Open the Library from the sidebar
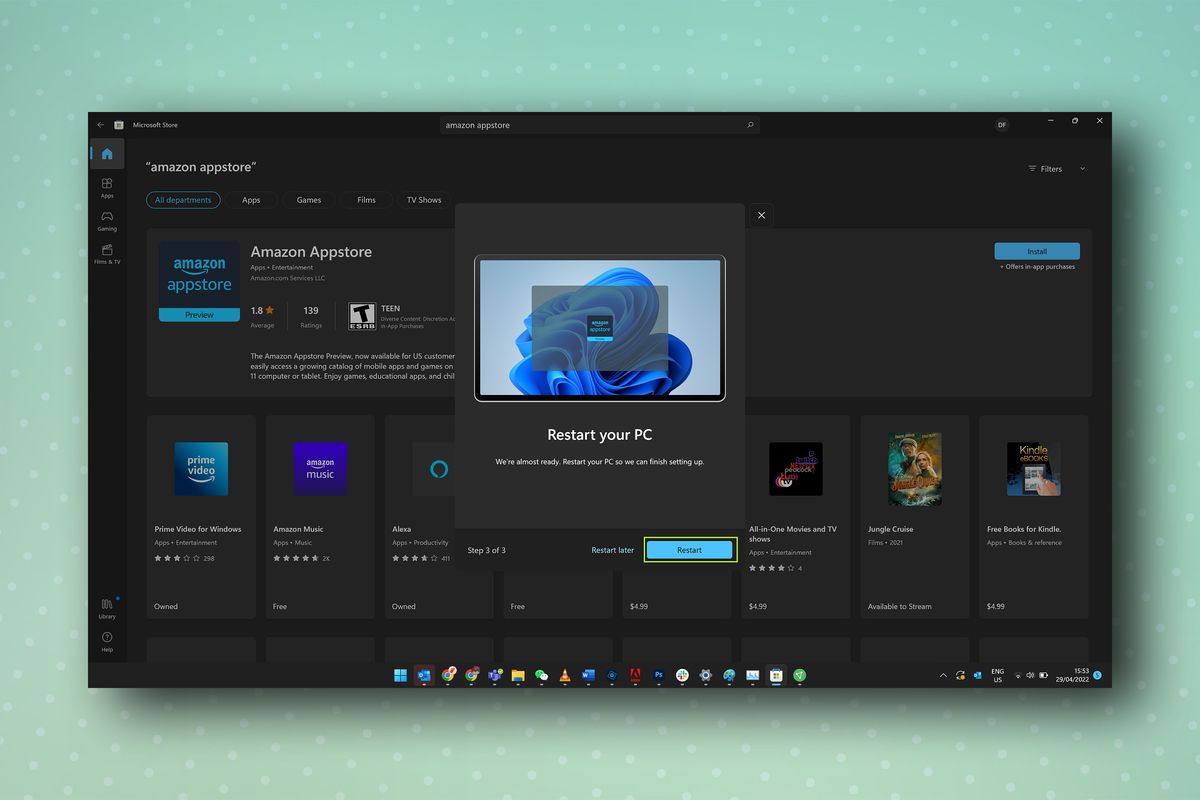 point(107,608)
